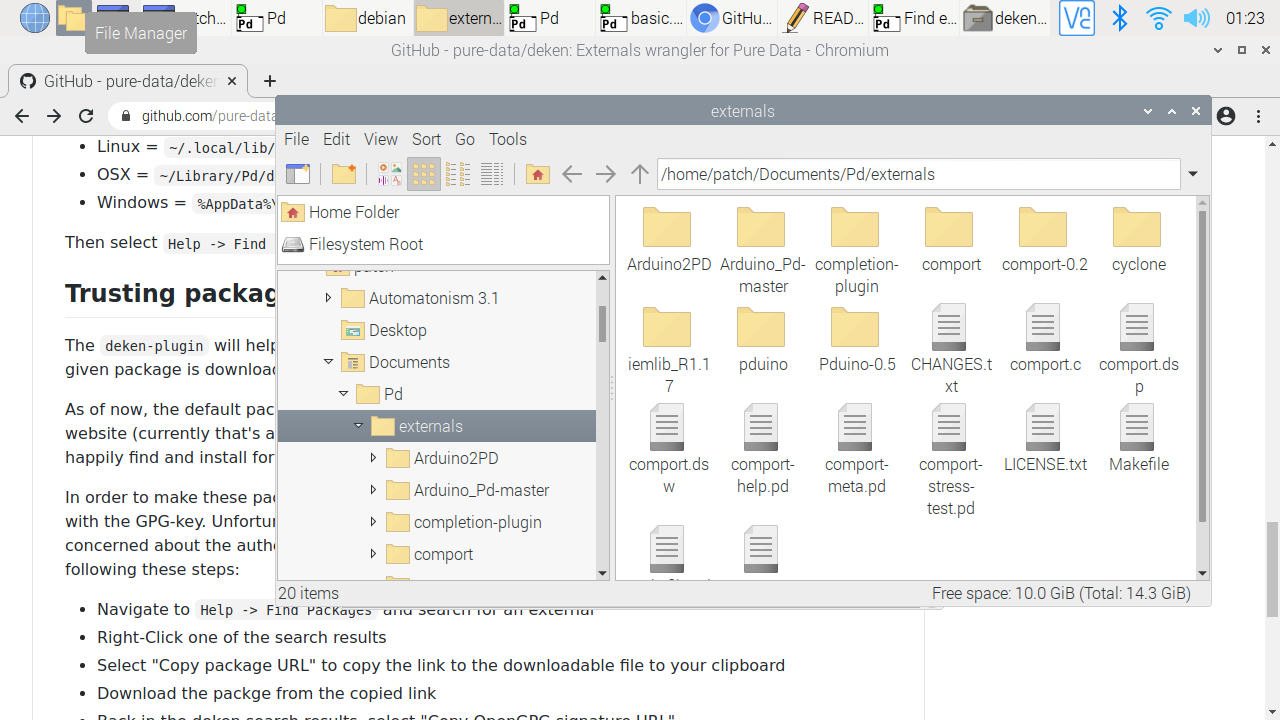Open the Edit menu
Screen dimensions: 1280x720
click(337, 139)
